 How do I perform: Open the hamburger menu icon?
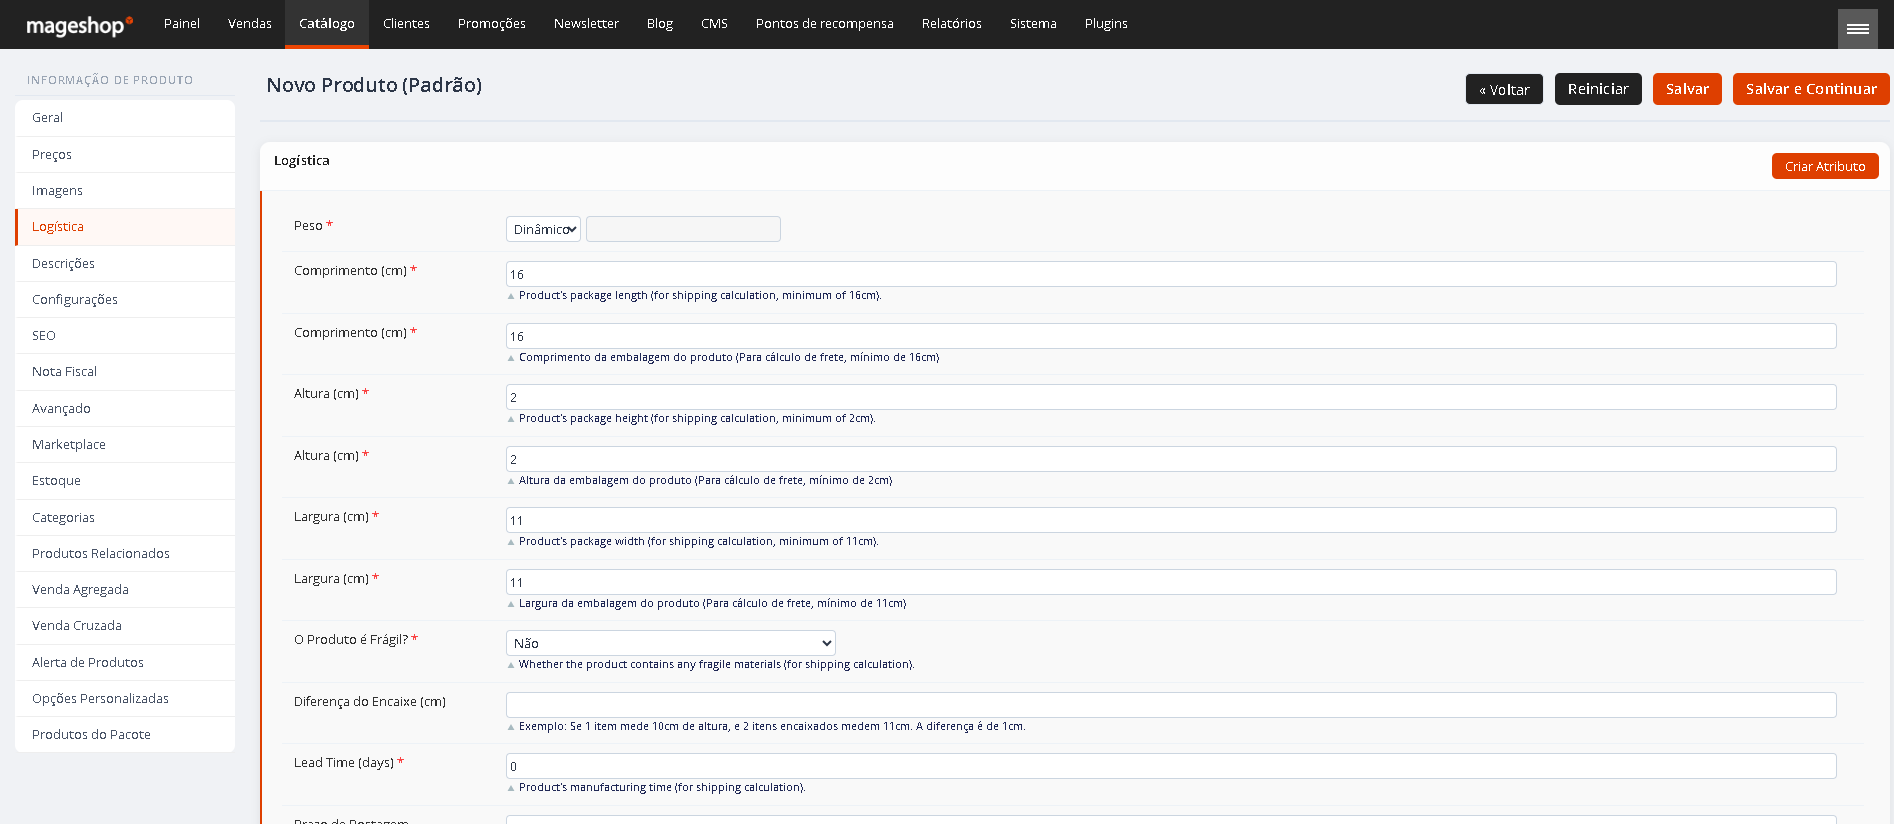1857,28
